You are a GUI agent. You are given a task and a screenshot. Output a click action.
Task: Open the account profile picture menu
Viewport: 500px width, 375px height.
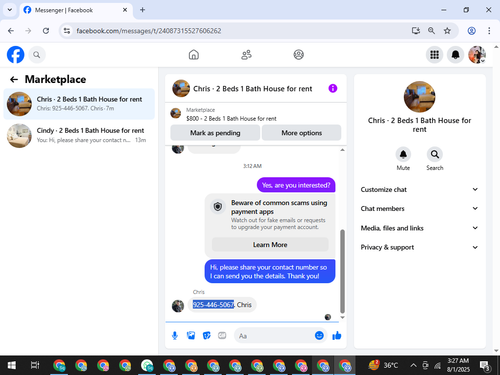tap(477, 55)
